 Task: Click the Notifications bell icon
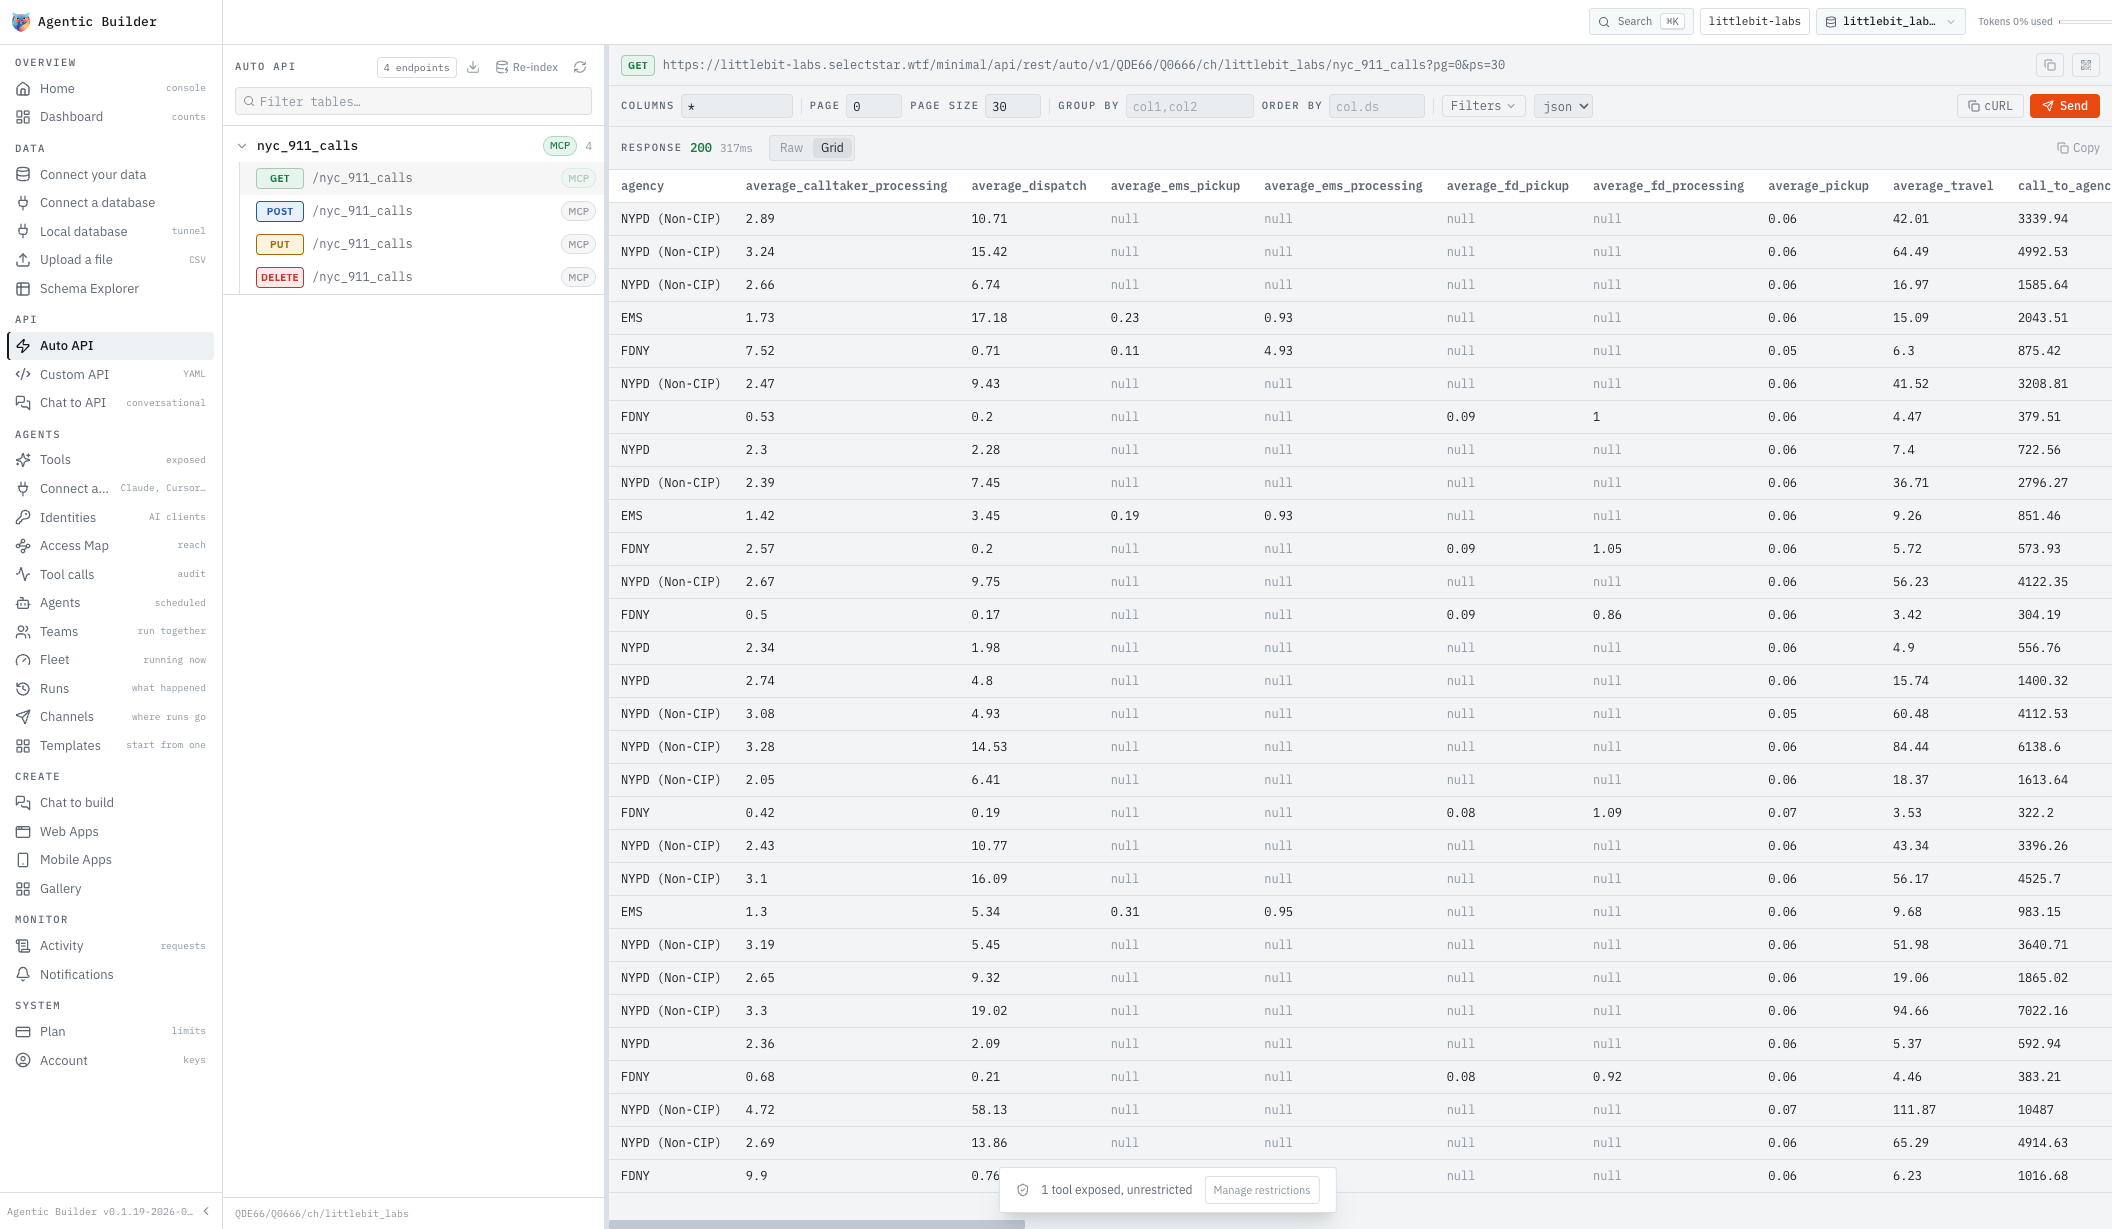(x=23, y=975)
